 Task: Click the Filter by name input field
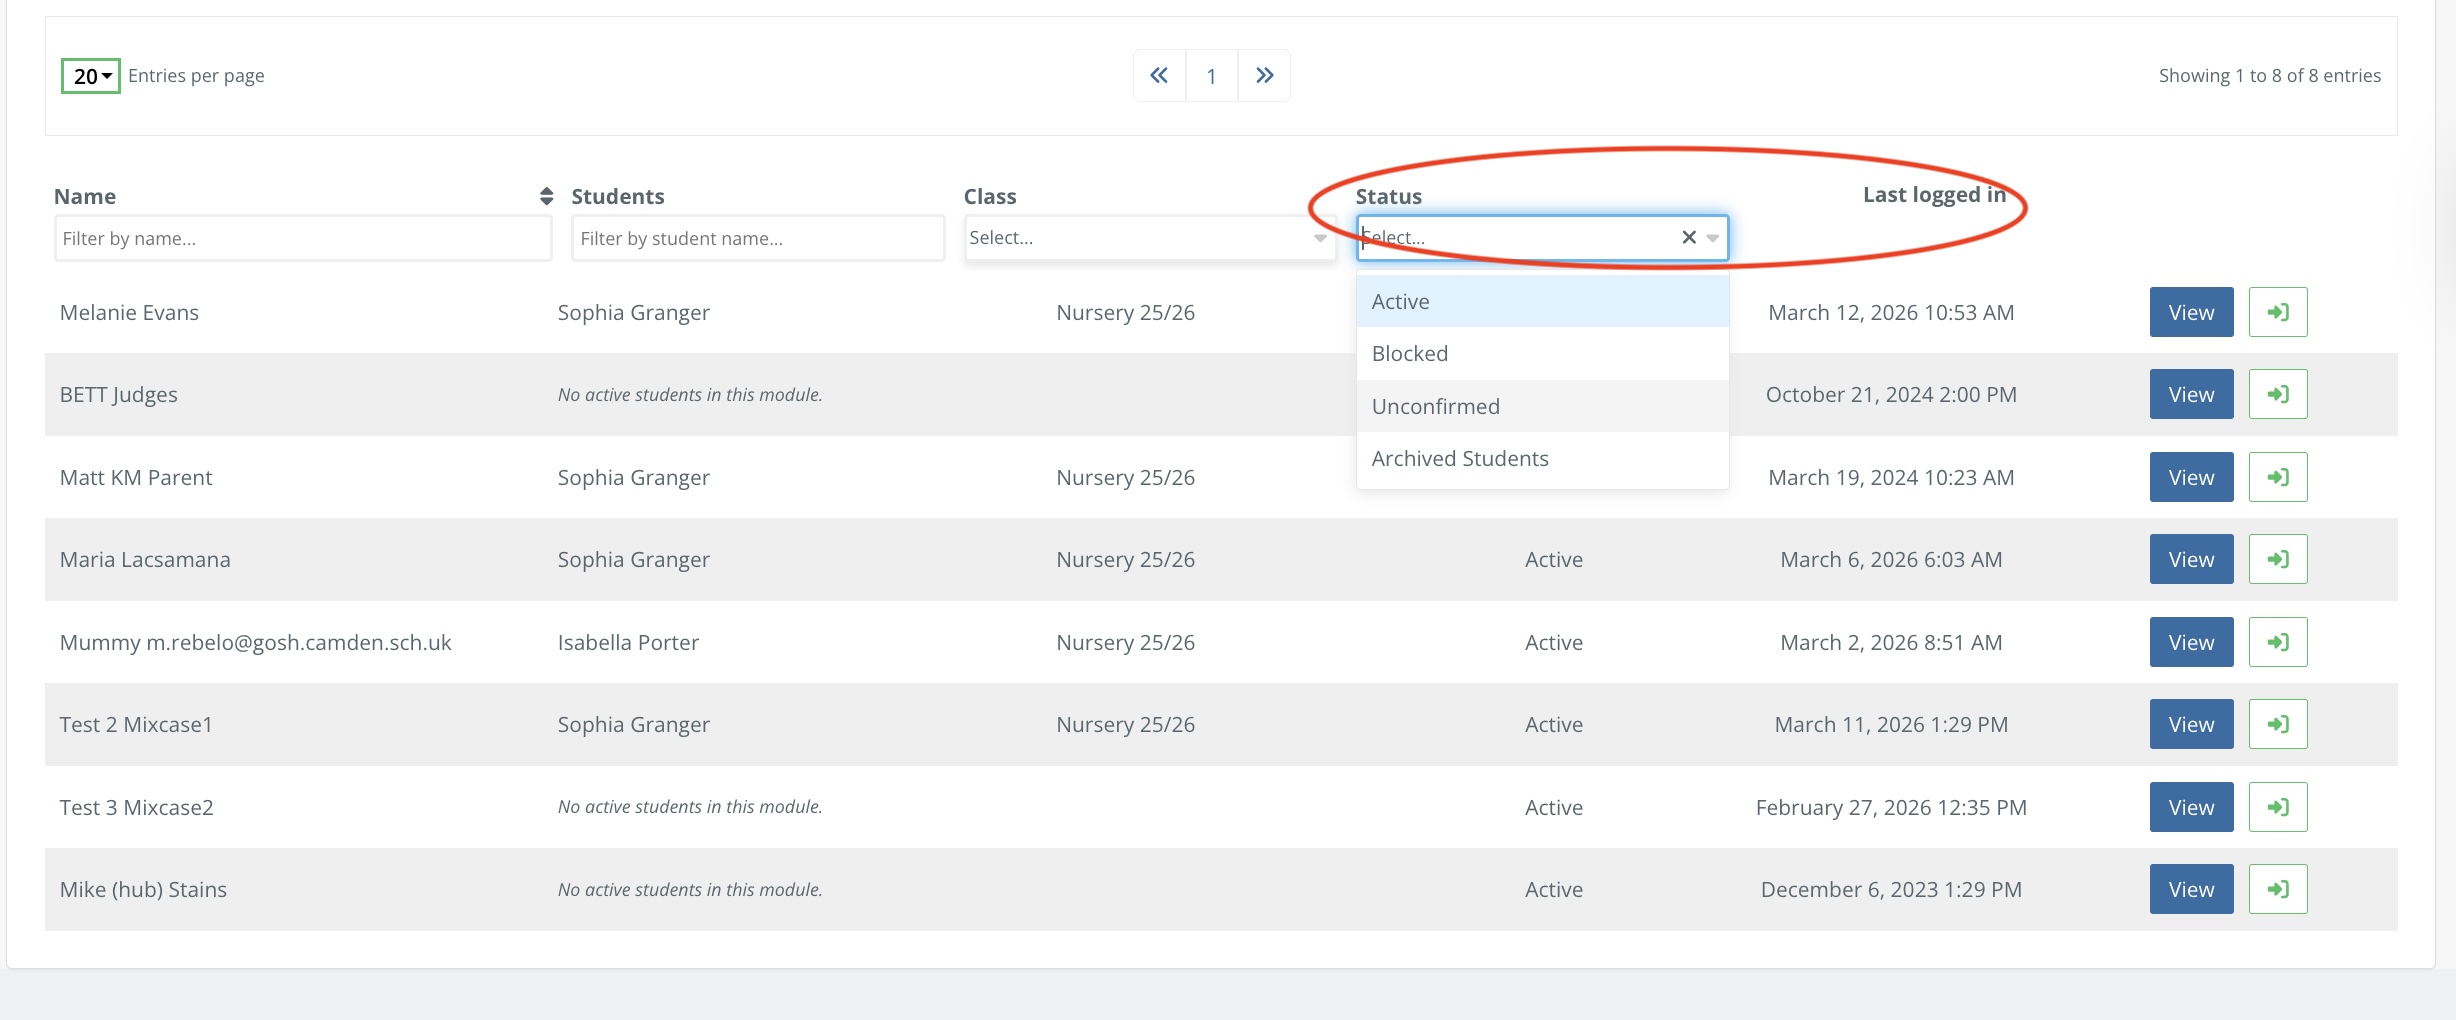[x=303, y=238]
